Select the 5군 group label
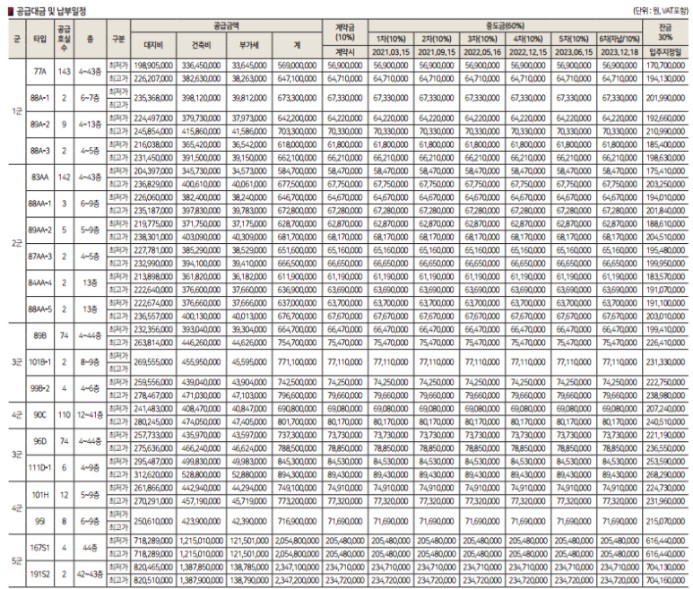Viewport: 693px width, 589px height. 17,561
